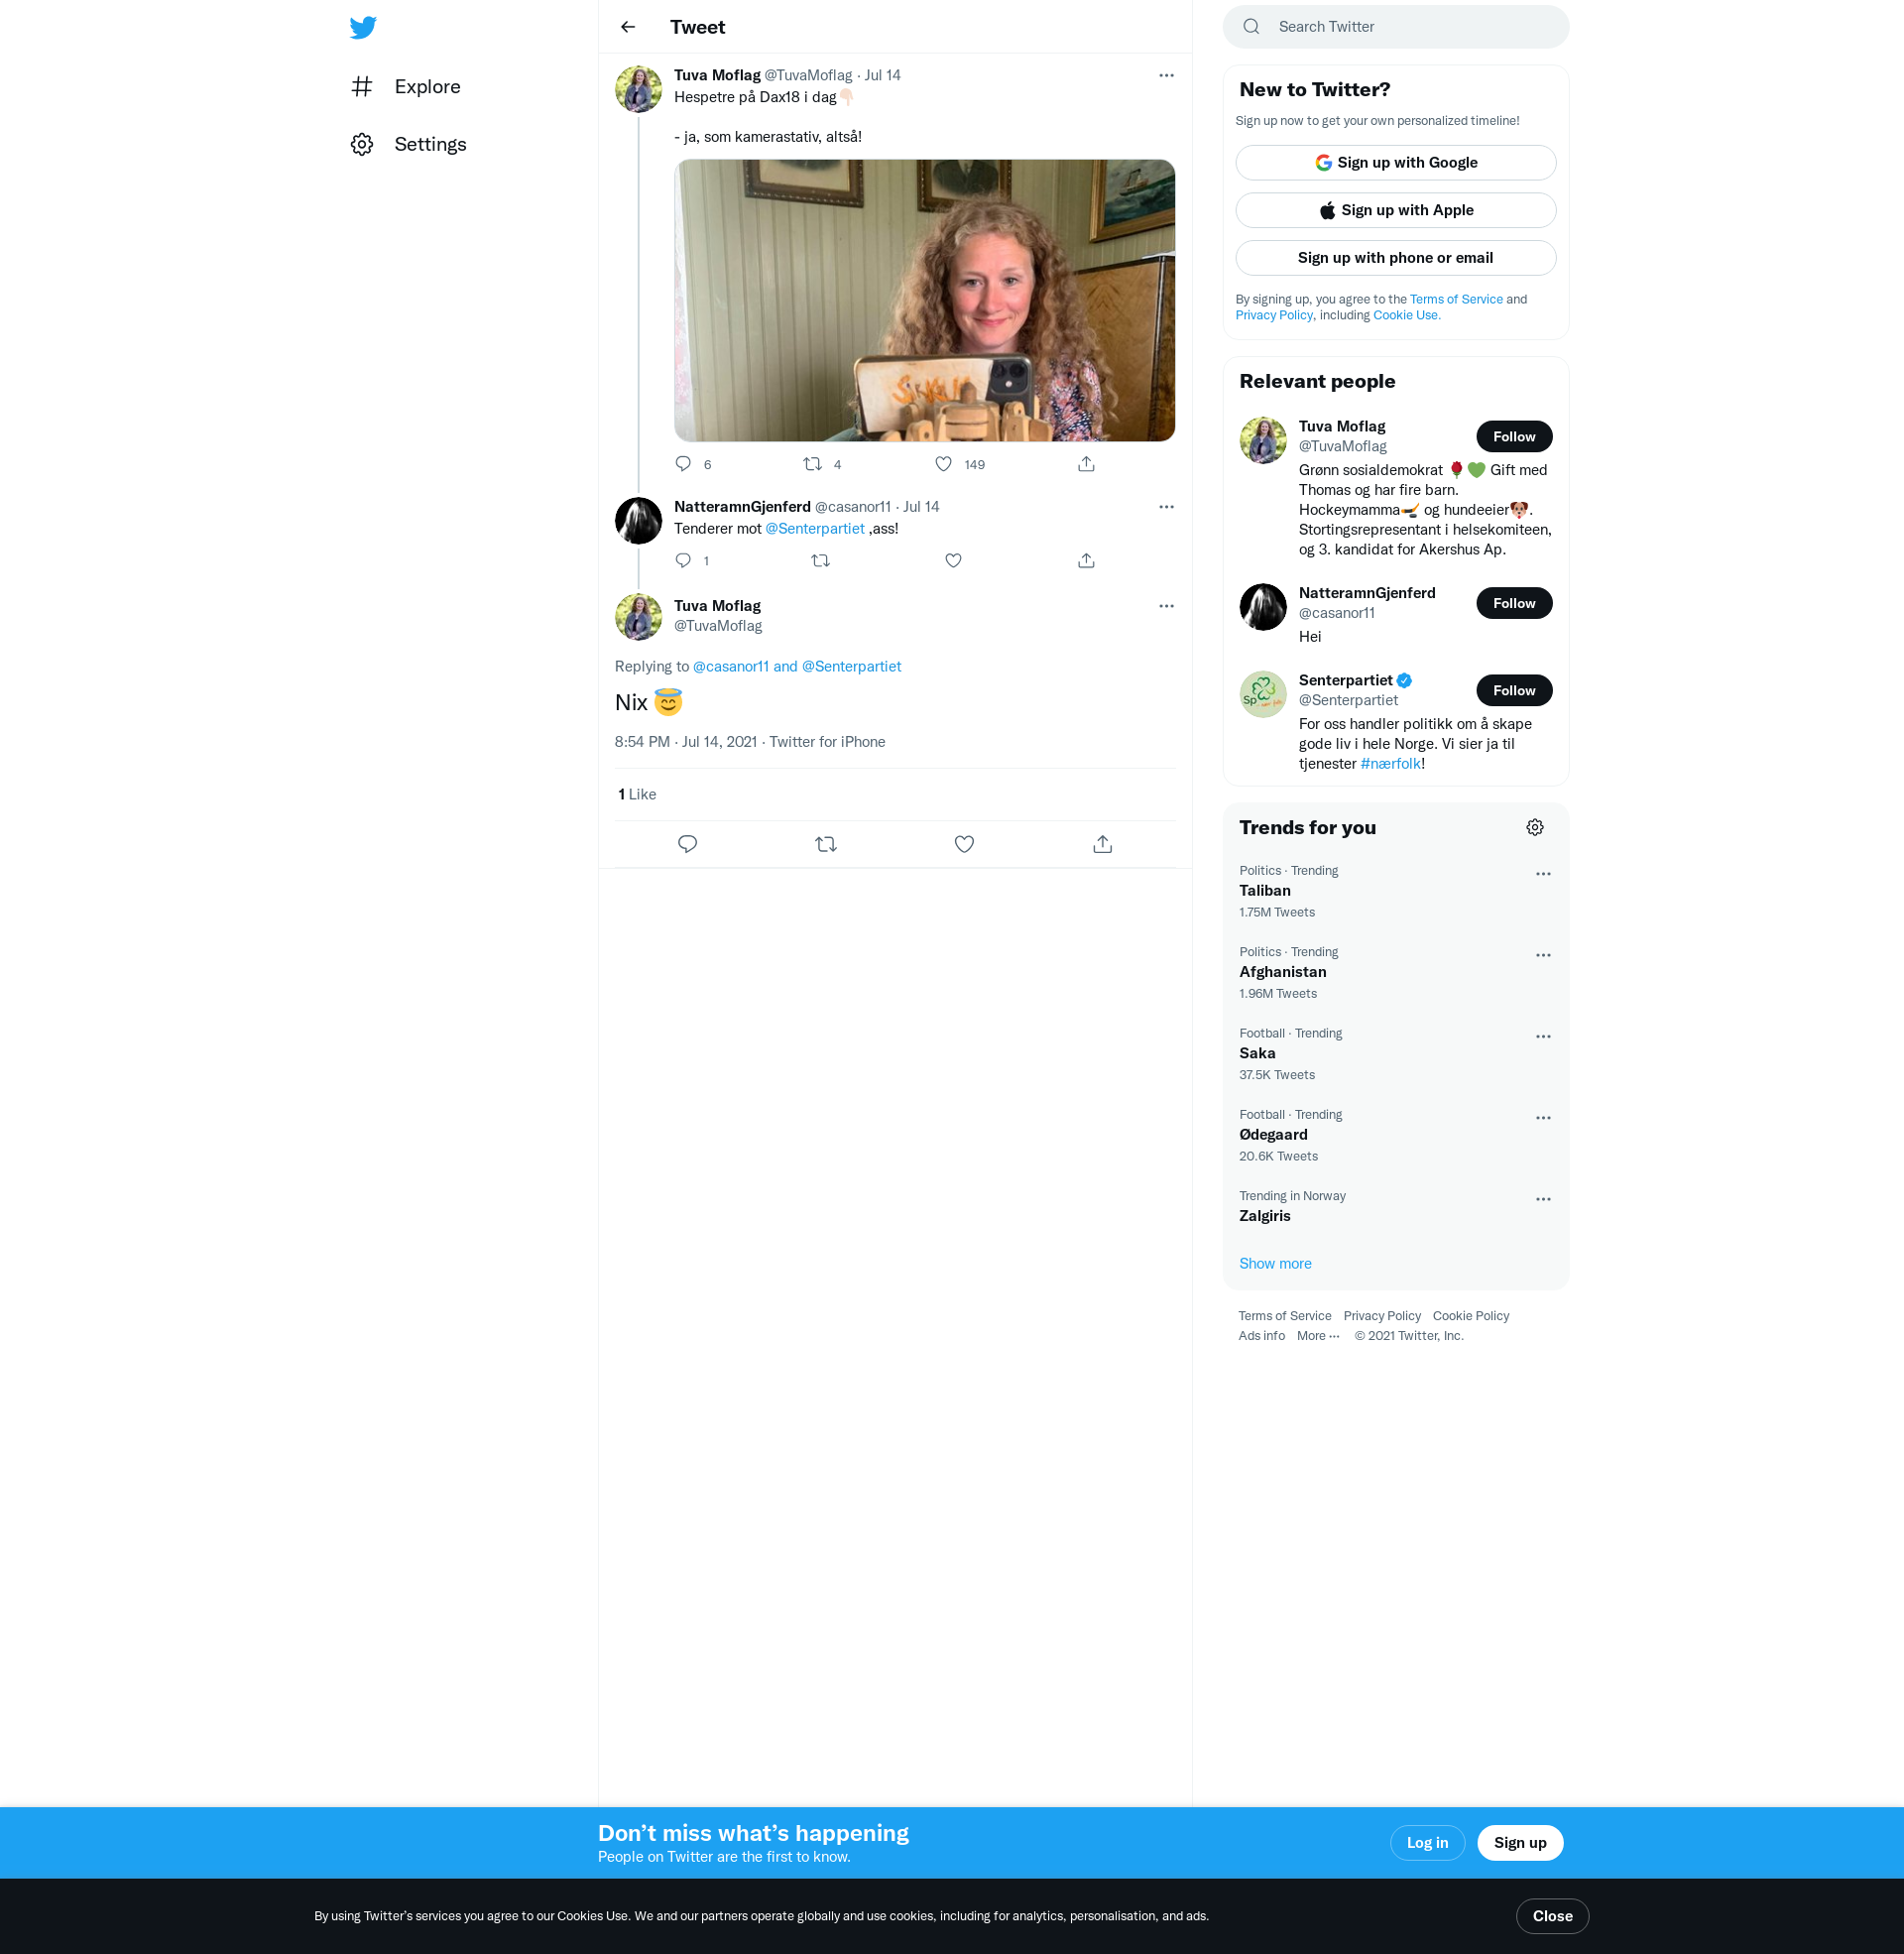The image size is (1904, 1954).
Task: Like NatteramnGjenferd's Tenderer mot tweet
Action: [953, 560]
